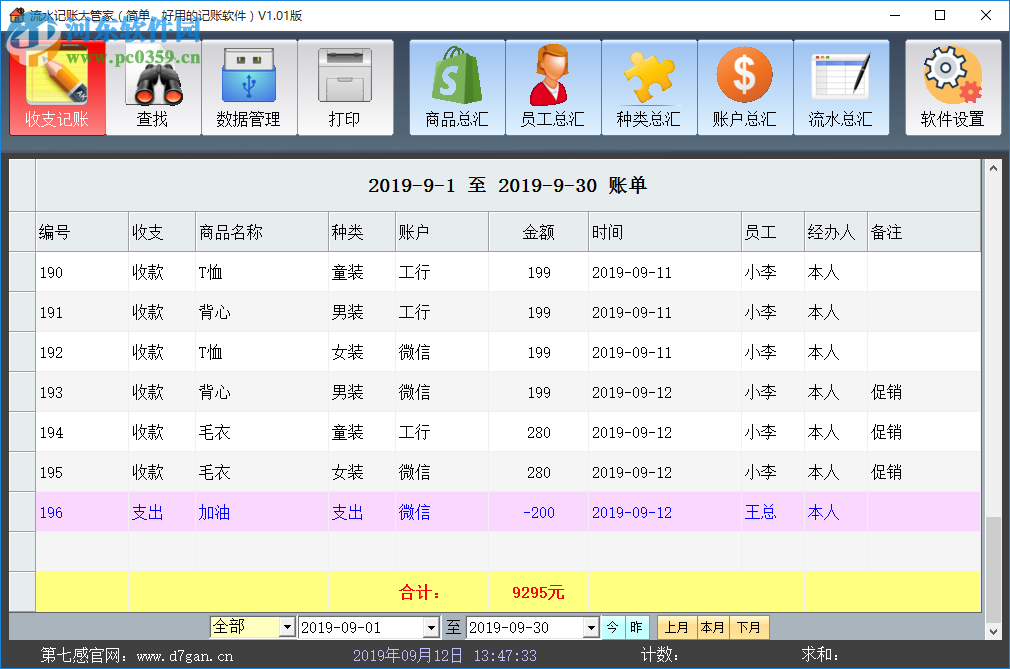Open the 流水总汇 transaction summary
Viewport: 1010px width, 669px height.
(840, 87)
